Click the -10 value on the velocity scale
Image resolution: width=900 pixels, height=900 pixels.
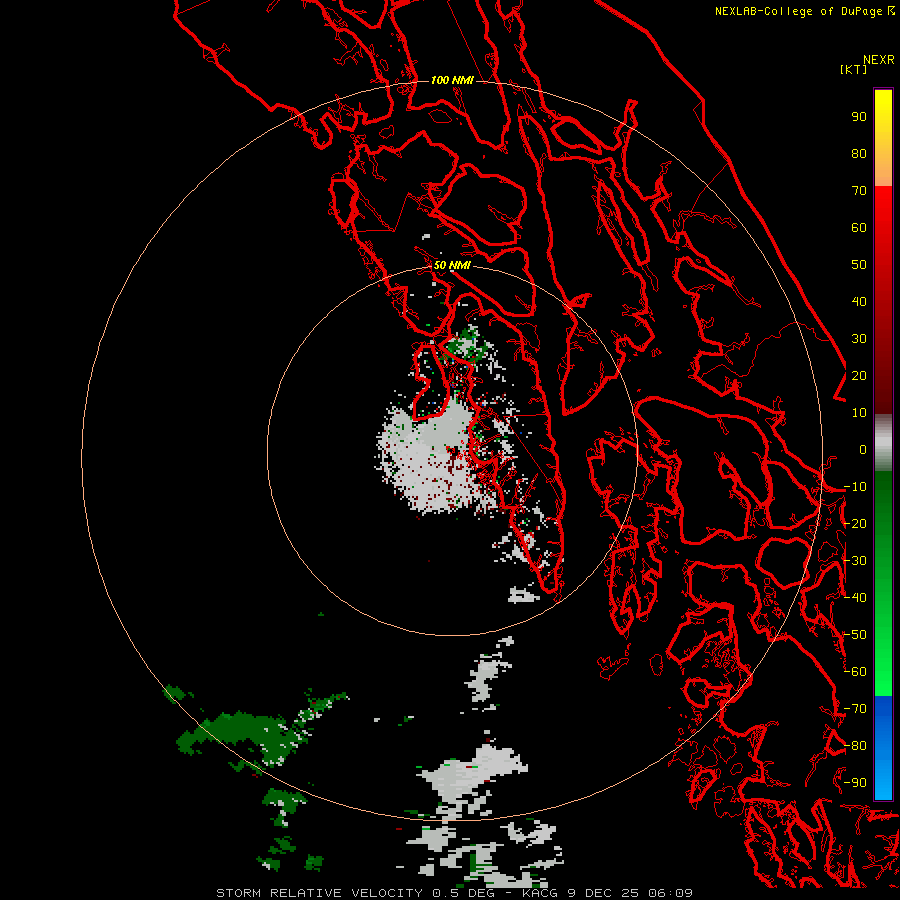click(x=855, y=487)
